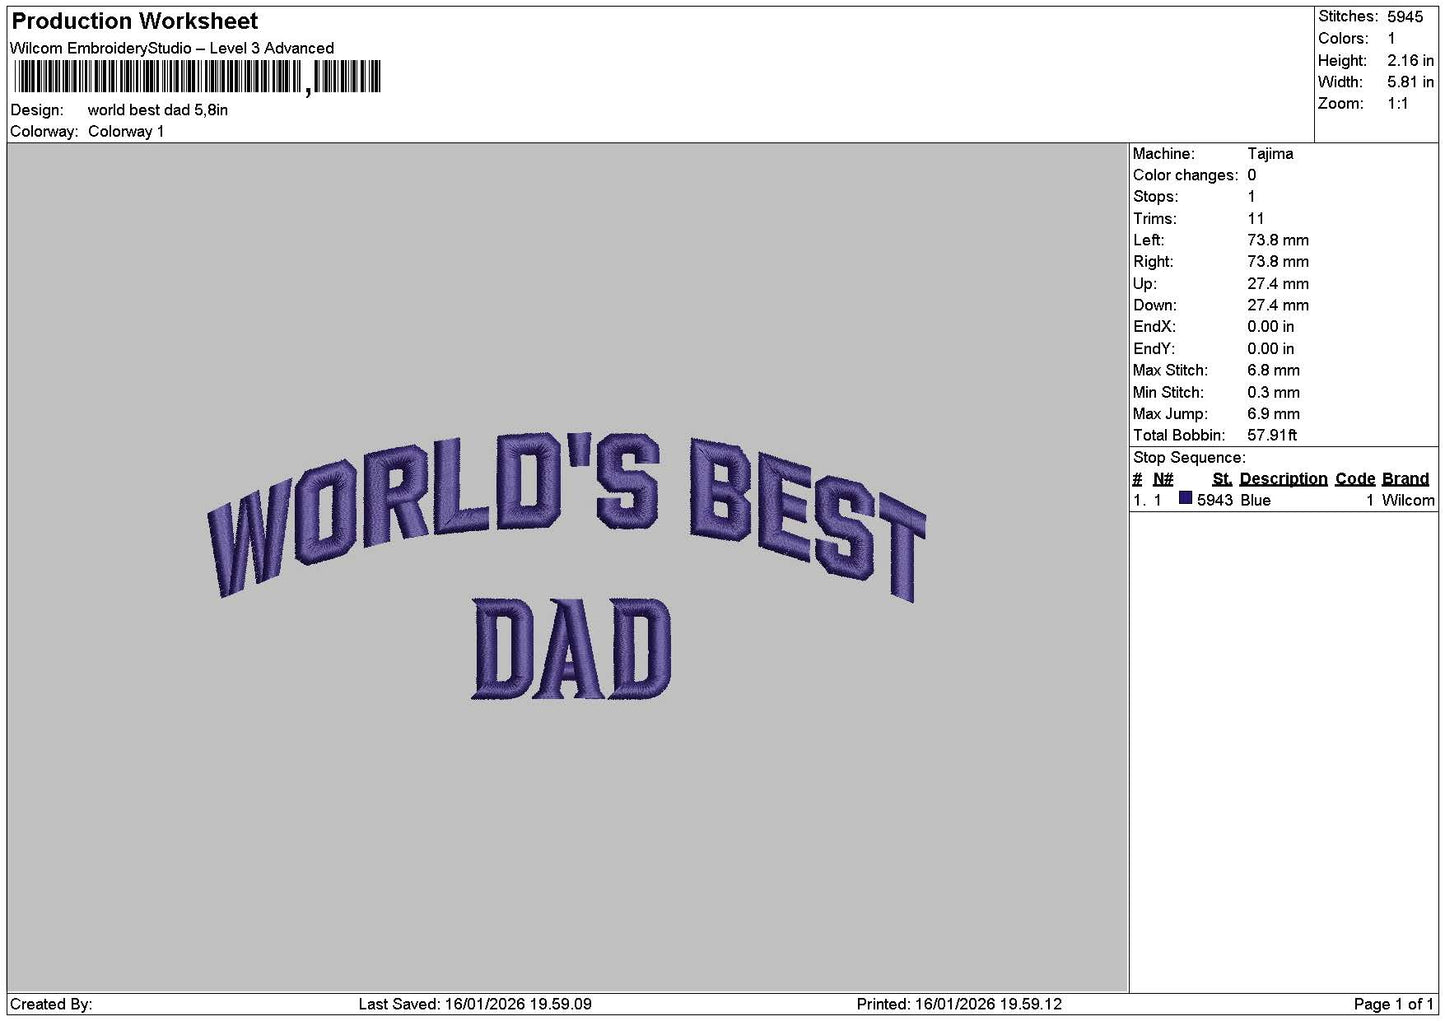The height and width of the screenshot is (1021, 1445).
Task: Click the Created By label
Action: tap(51, 1005)
